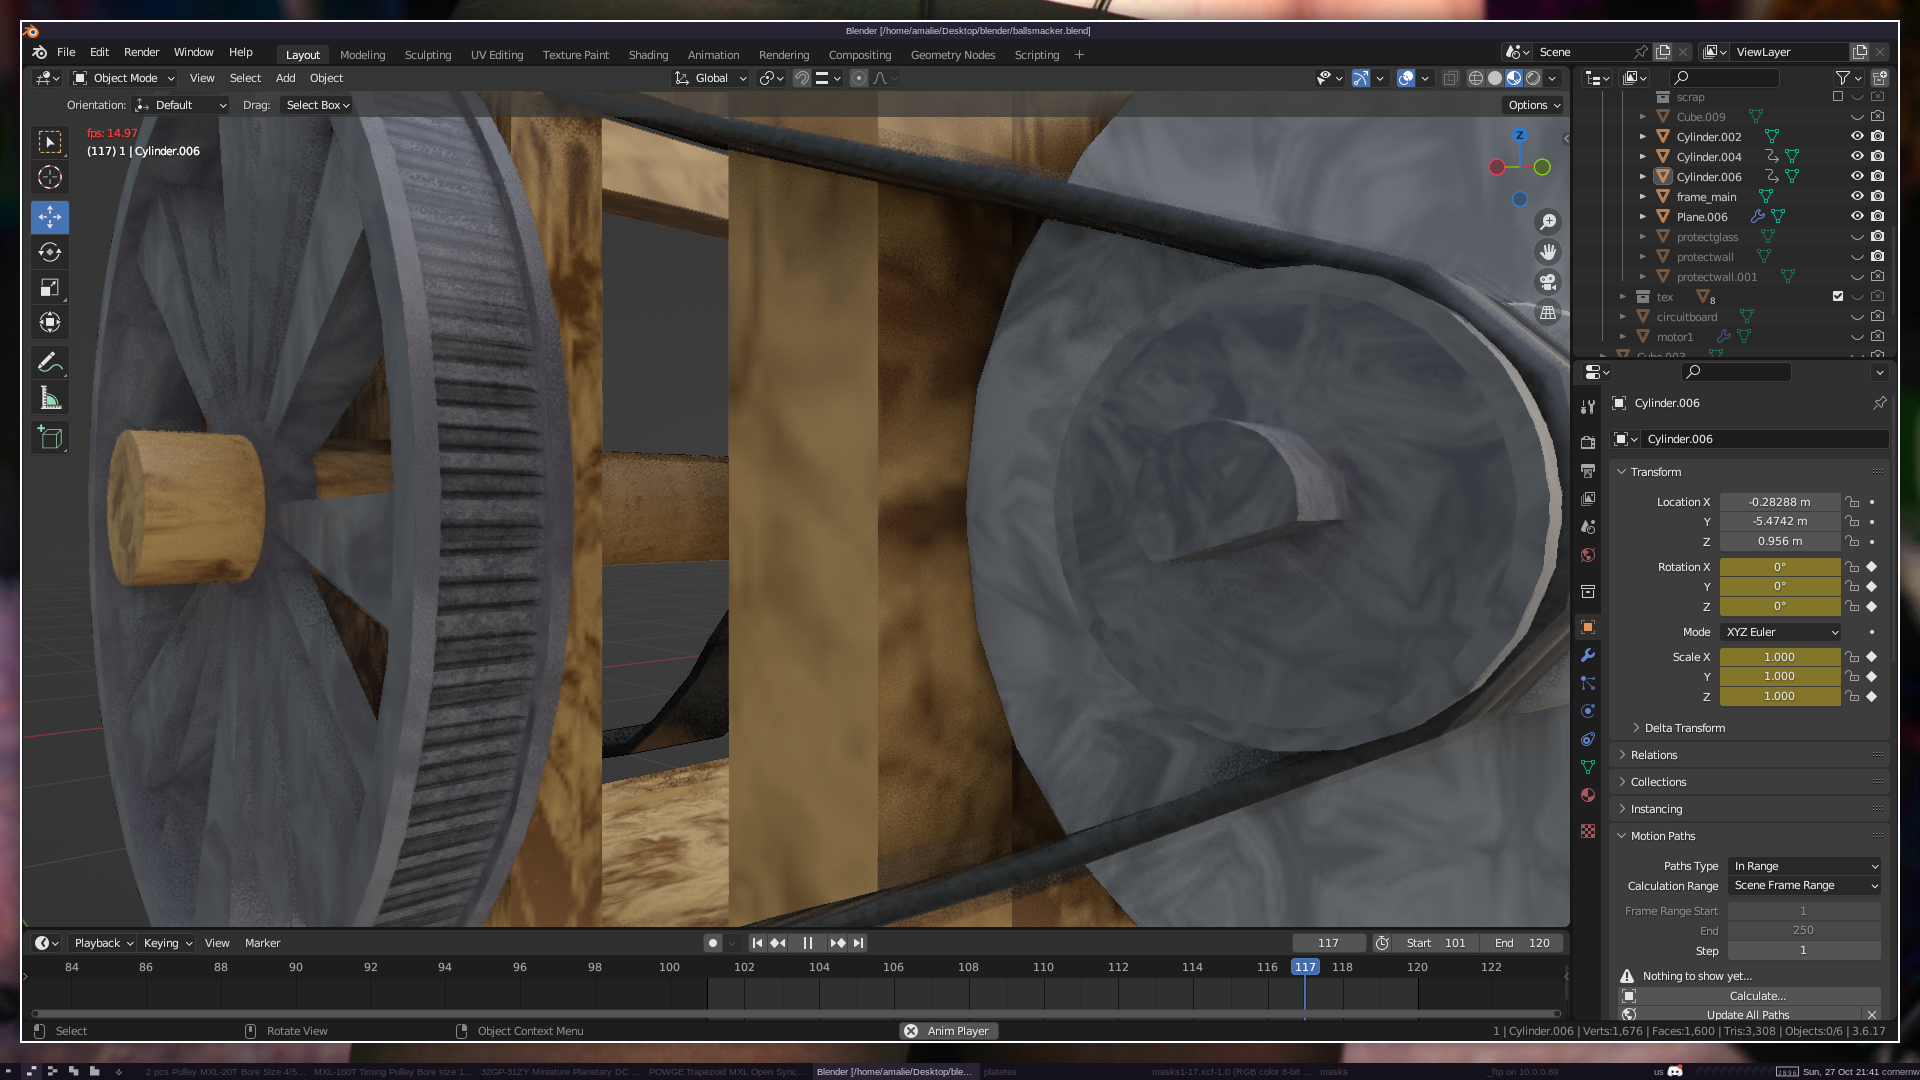Toggle frame_main viewport visibility

click(1857, 196)
